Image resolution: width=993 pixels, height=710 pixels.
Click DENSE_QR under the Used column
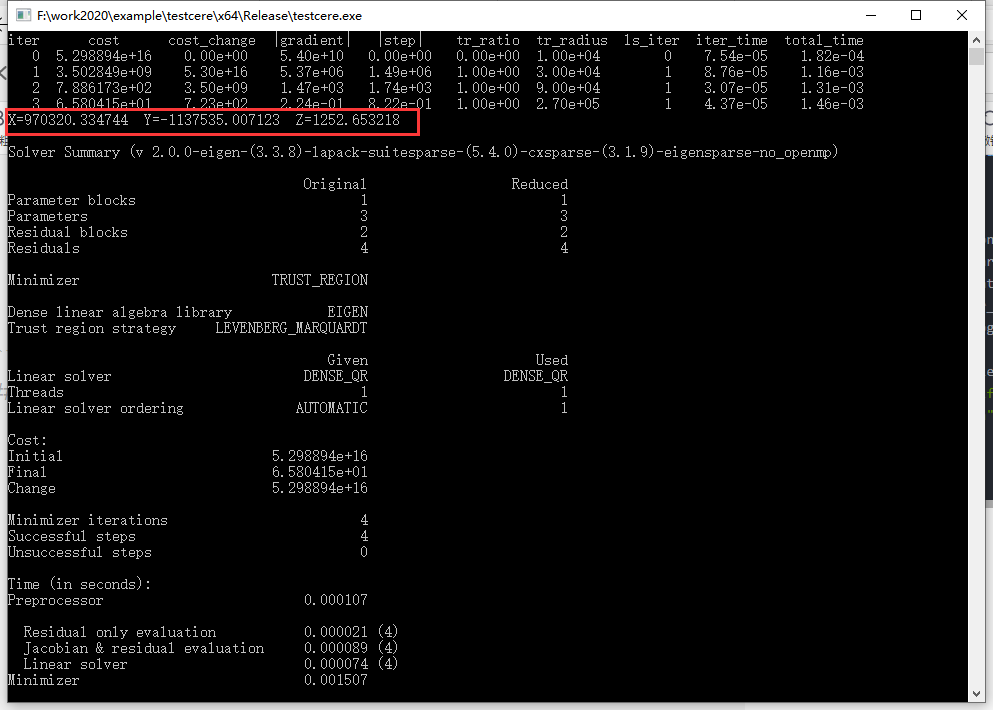[536, 376]
